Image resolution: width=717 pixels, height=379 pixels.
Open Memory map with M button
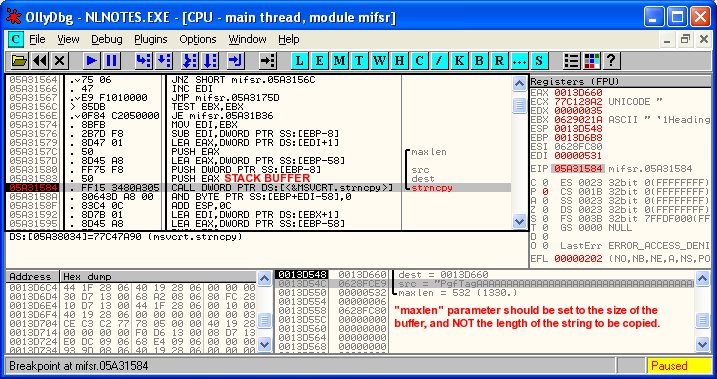coord(339,60)
